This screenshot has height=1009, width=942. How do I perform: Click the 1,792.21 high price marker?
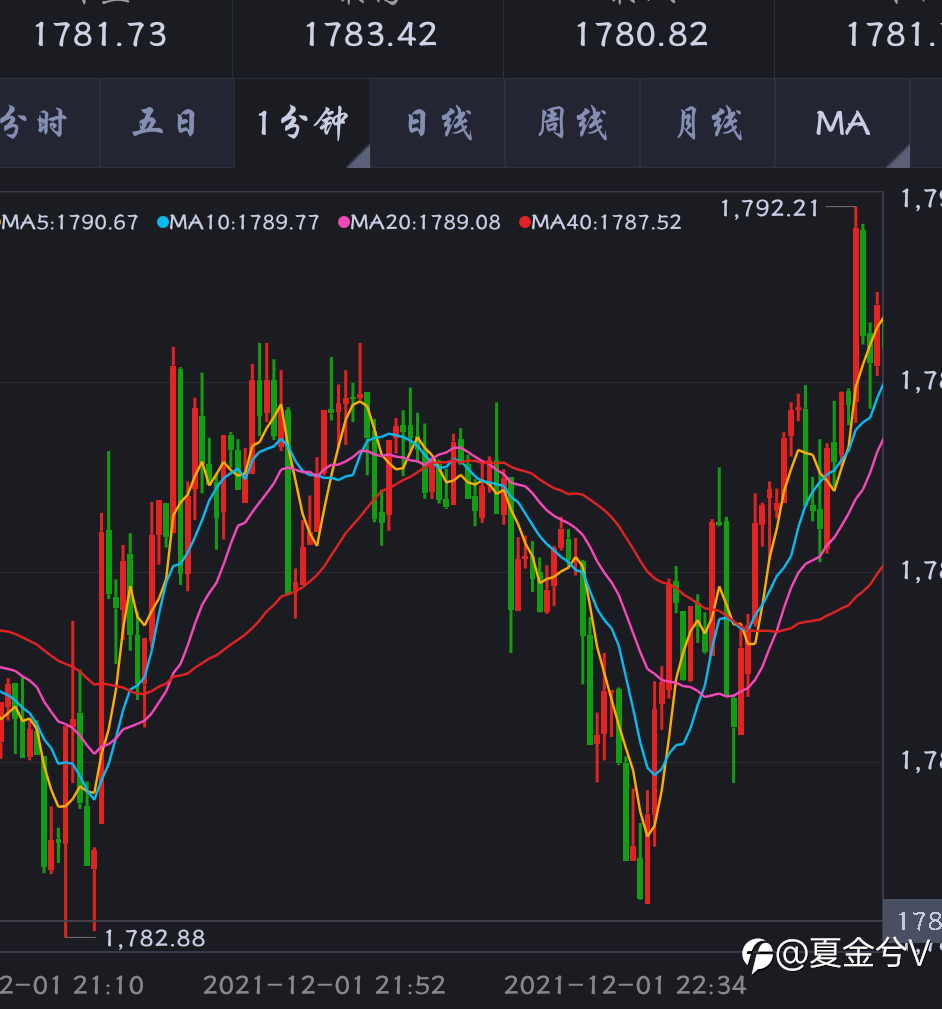(770, 208)
